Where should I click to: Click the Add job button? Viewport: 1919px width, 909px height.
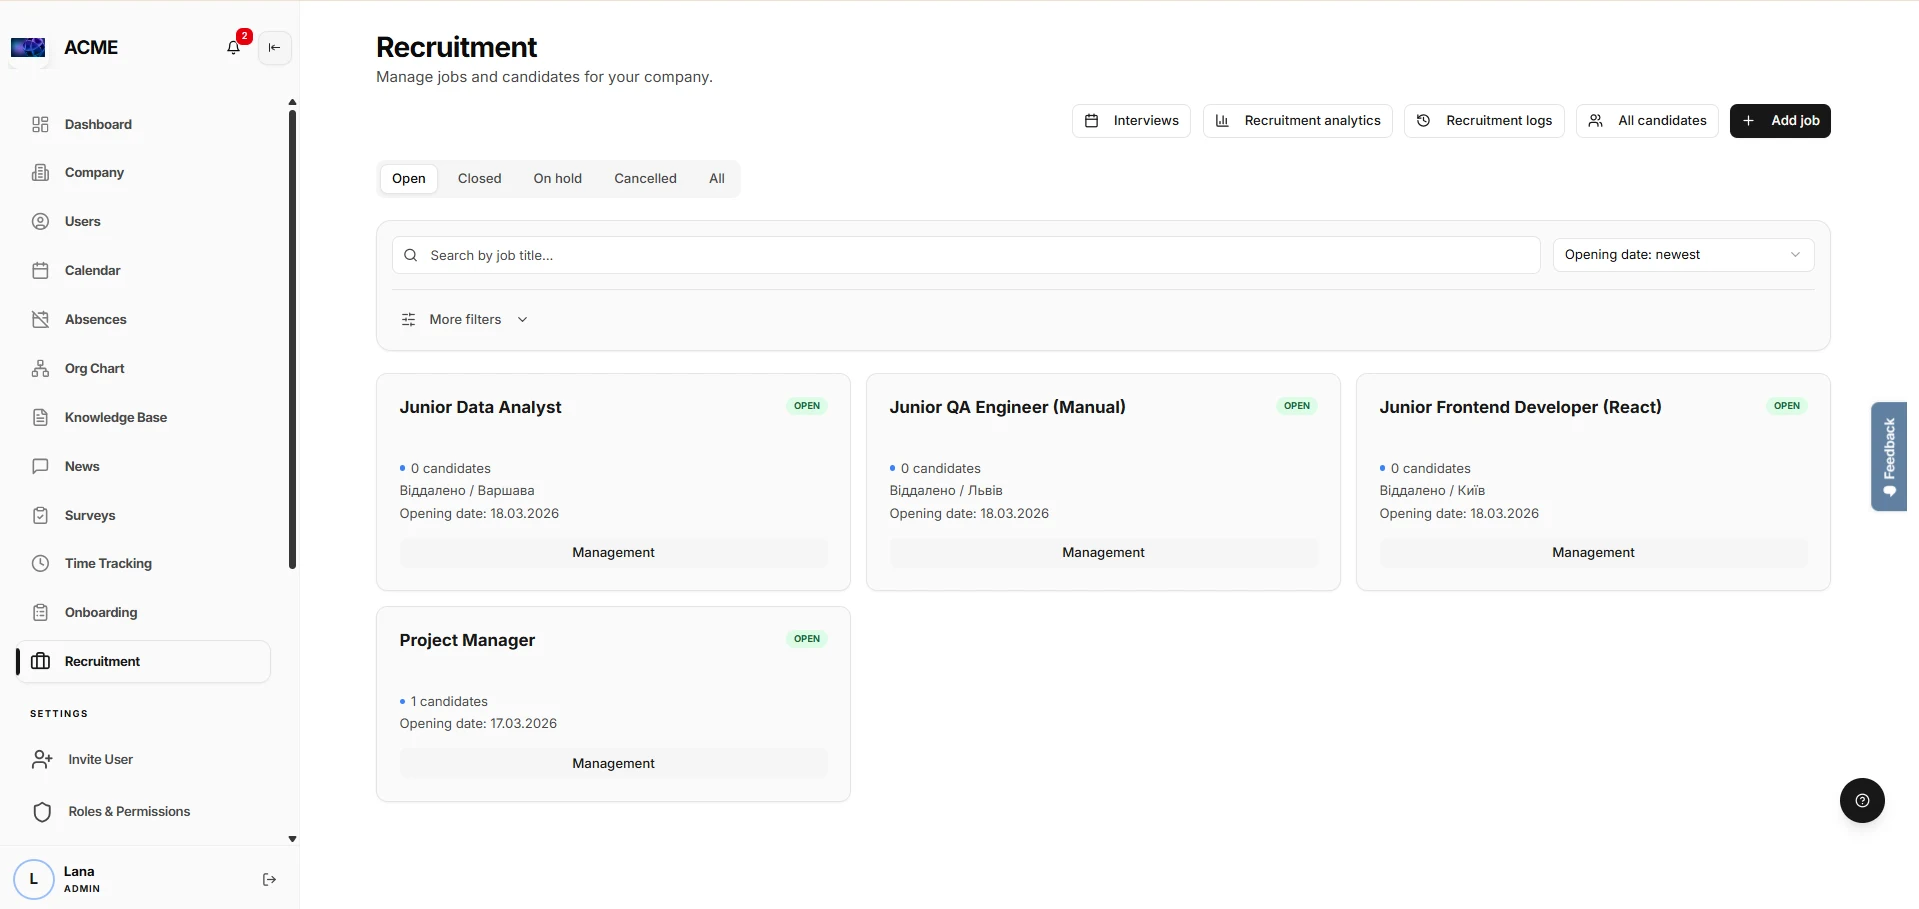coord(1780,121)
